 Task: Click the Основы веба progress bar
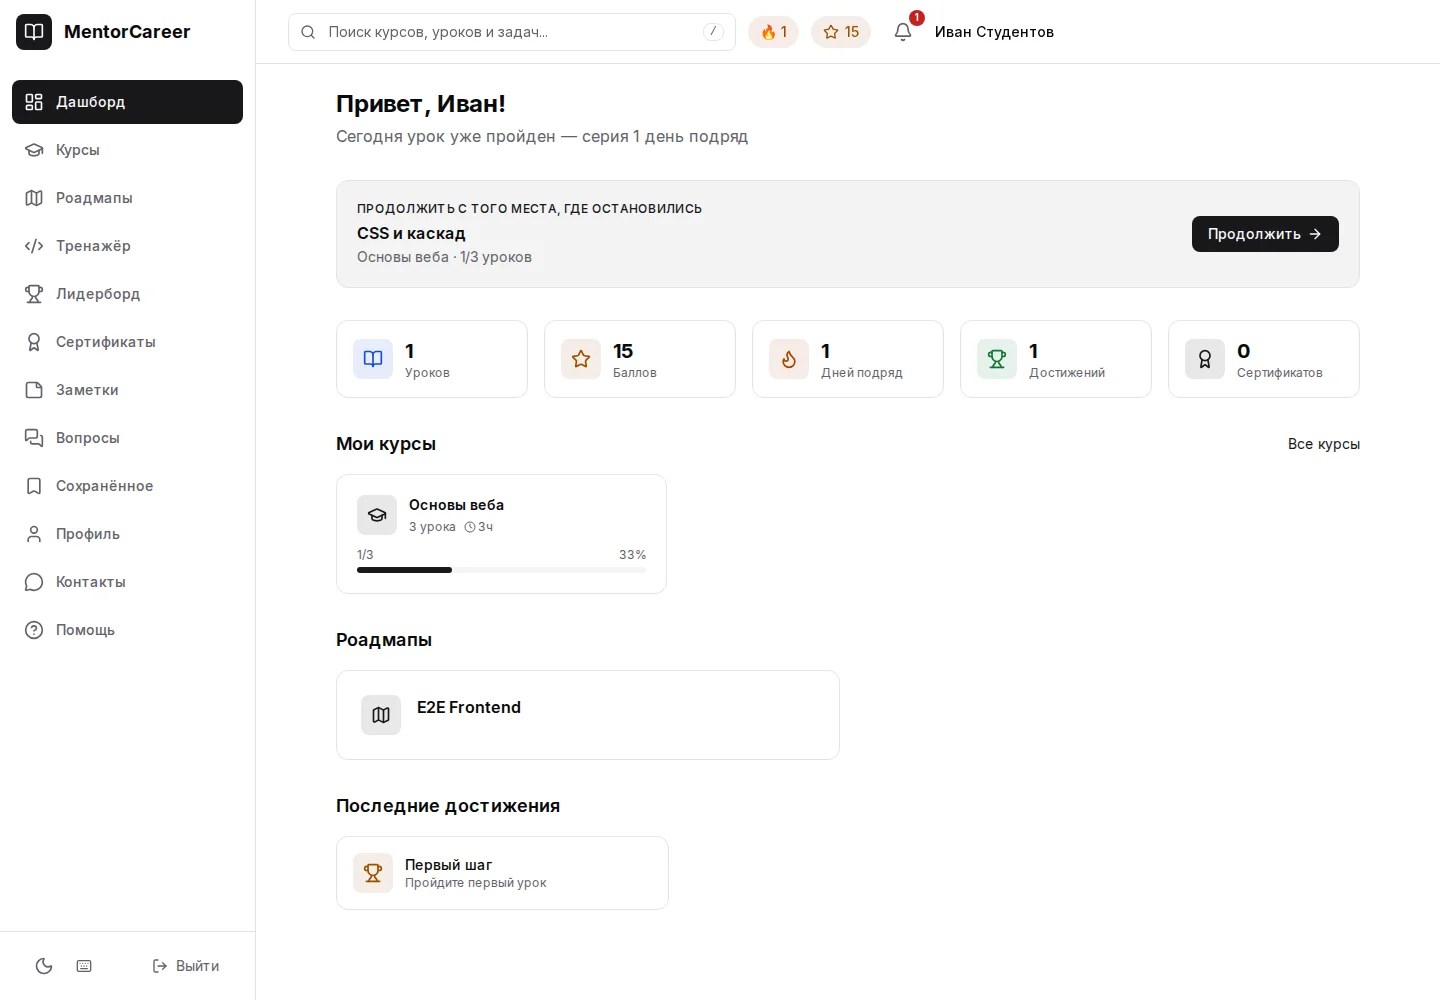pyautogui.click(x=501, y=570)
